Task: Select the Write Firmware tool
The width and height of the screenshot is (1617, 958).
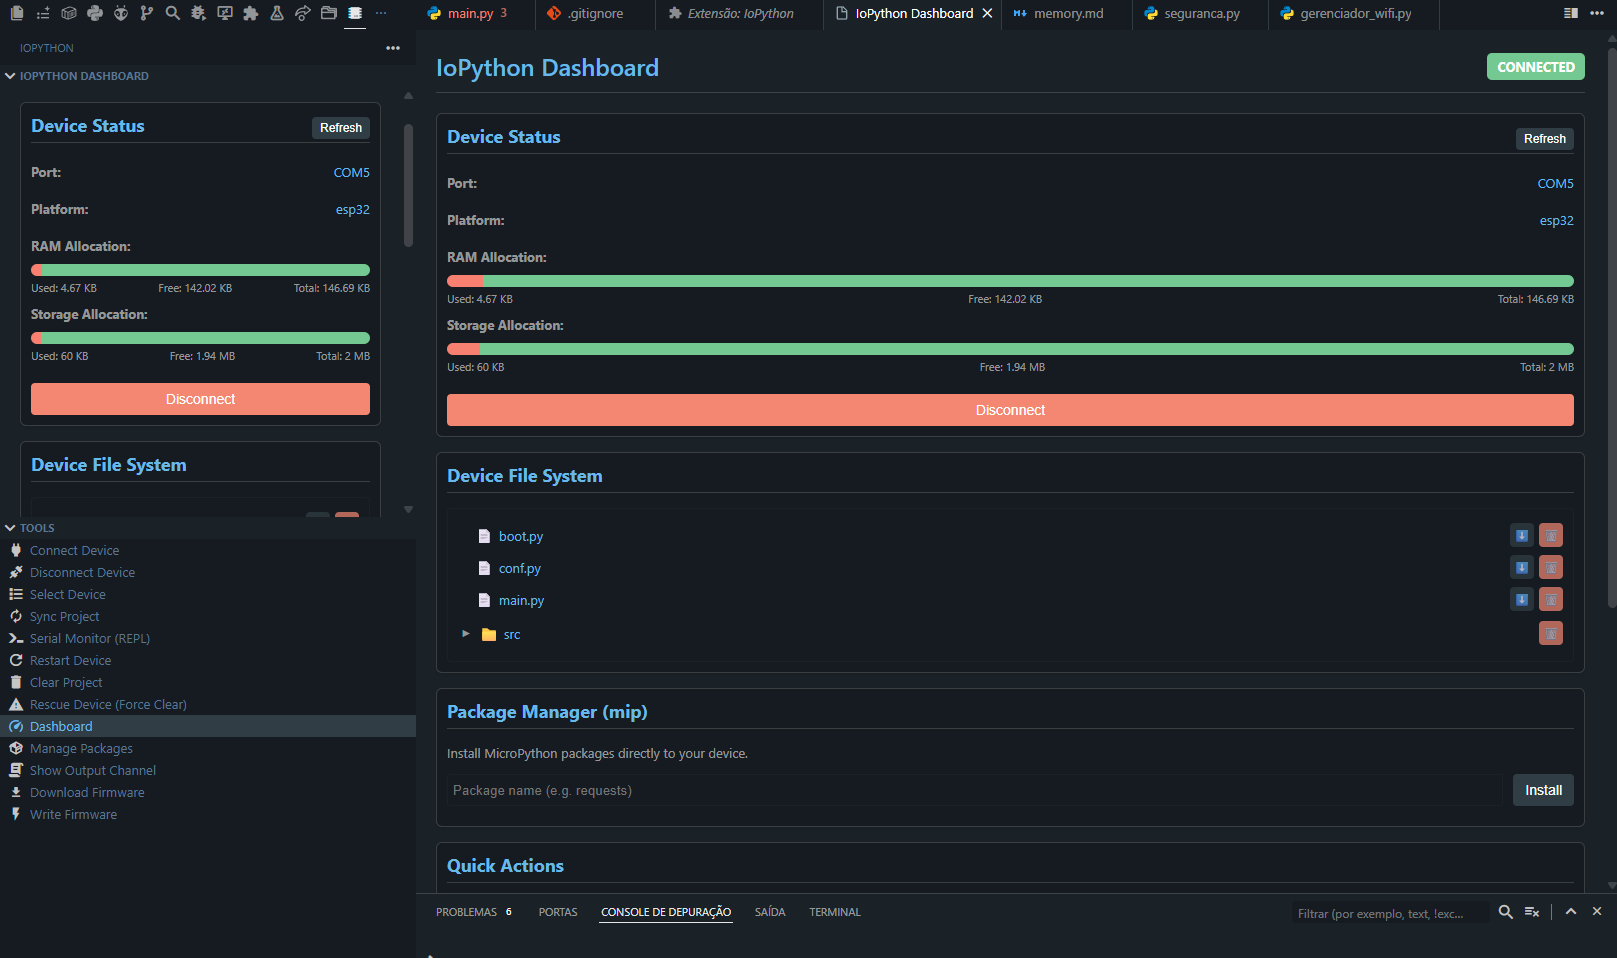Action: pyautogui.click(x=73, y=815)
